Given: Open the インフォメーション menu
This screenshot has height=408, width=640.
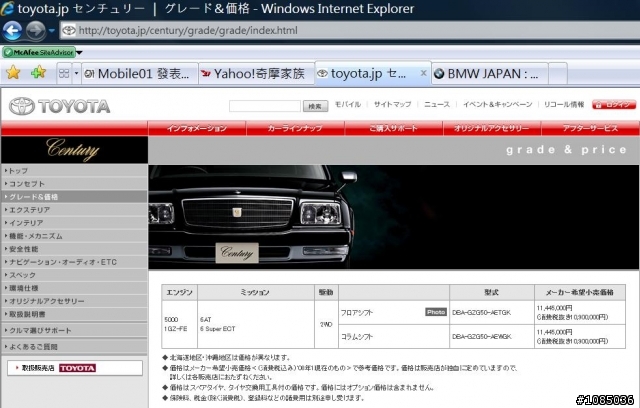Looking at the screenshot, I should coord(197,128).
